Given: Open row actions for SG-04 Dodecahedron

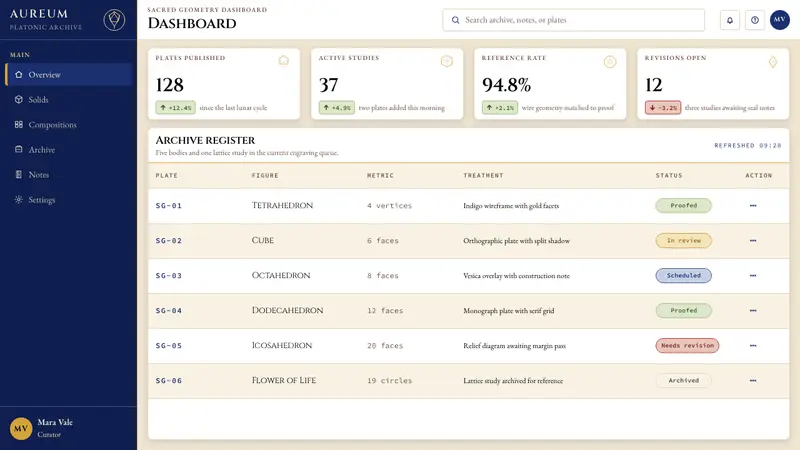Looking at the screenshot, I should pos(753,310).
